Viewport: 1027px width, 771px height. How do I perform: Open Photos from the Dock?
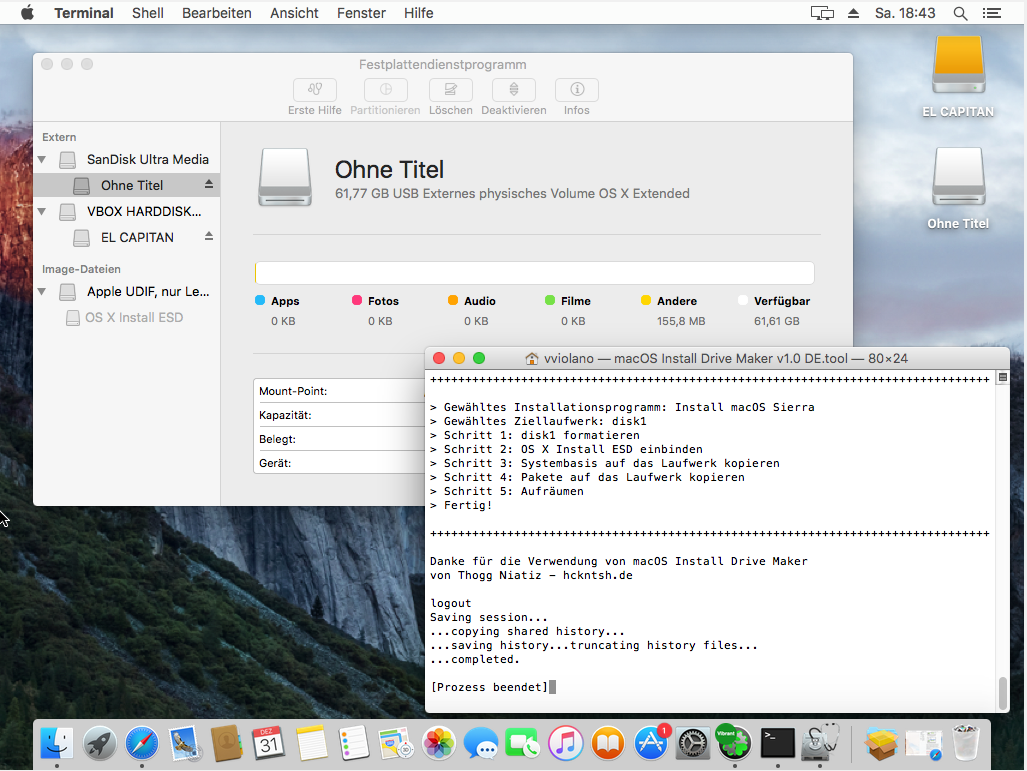coord(439,743)
